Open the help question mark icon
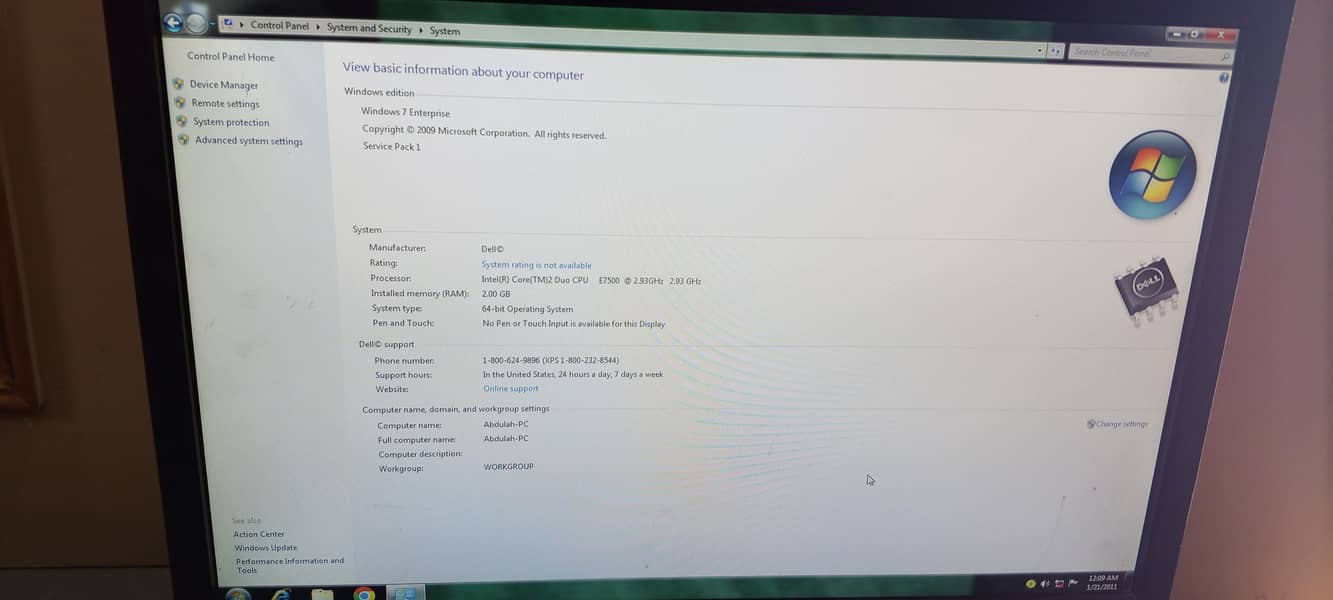The height and width of the screenshot is (600, 1333). pyautogui.click(x=1224, y=78)
